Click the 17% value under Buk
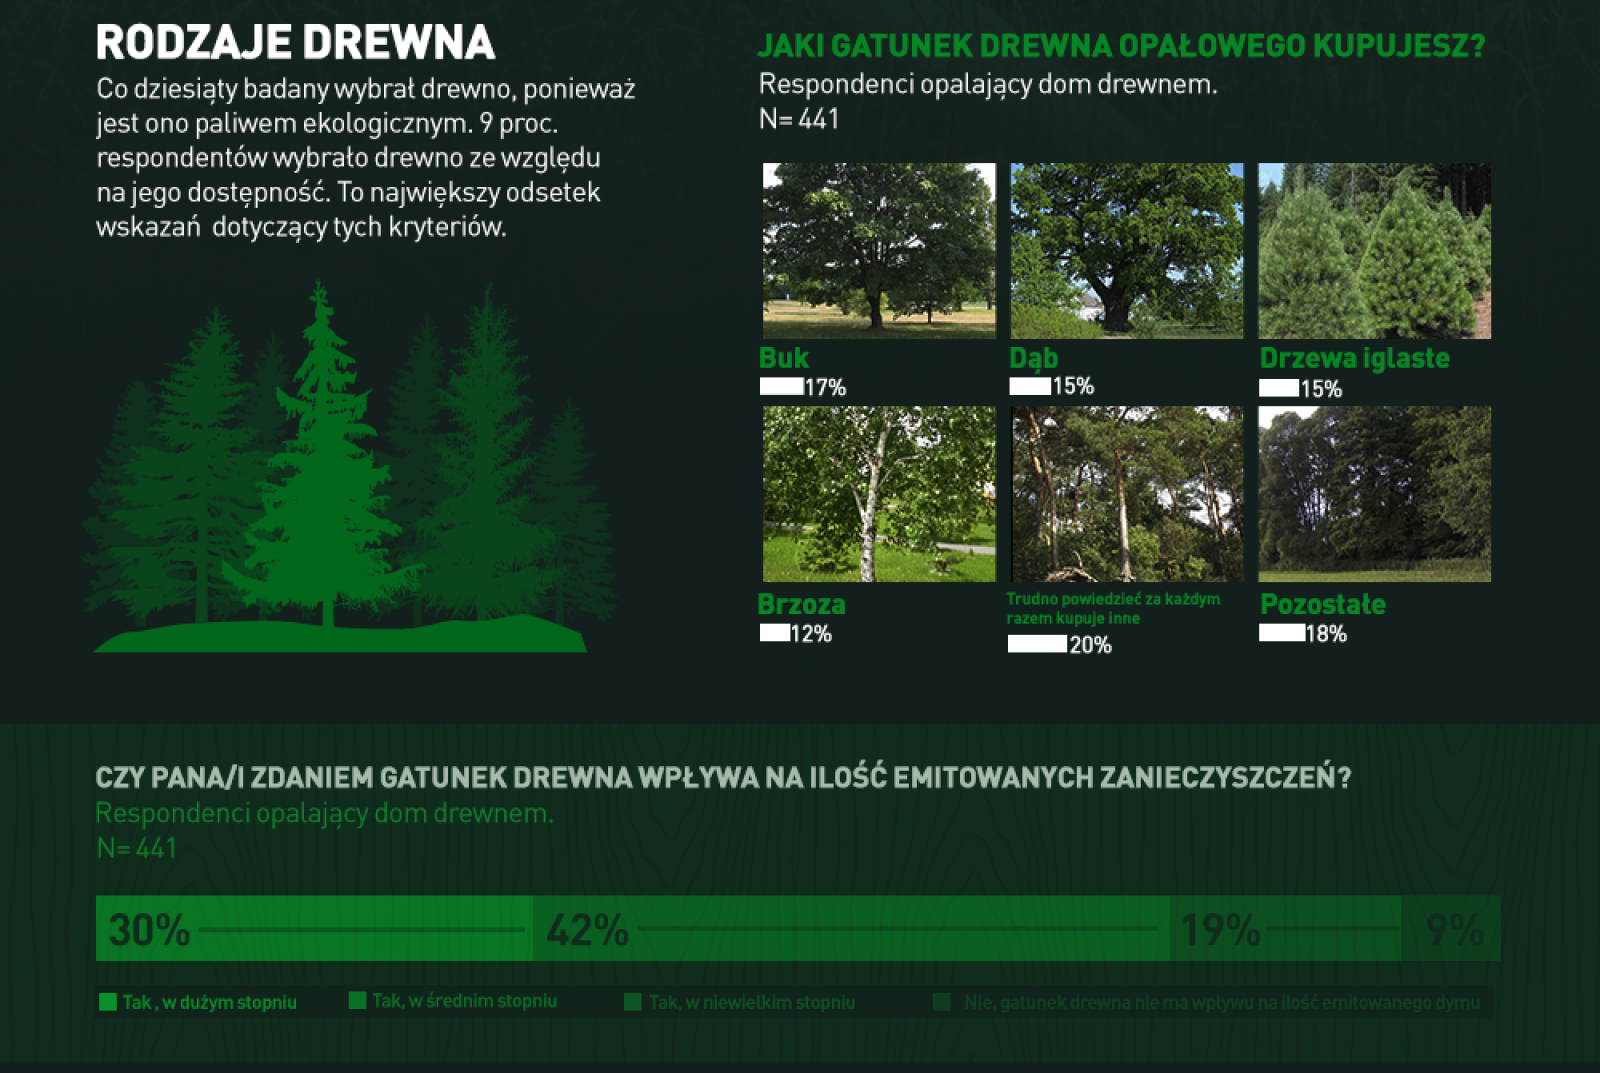 (x=825, y=387)
